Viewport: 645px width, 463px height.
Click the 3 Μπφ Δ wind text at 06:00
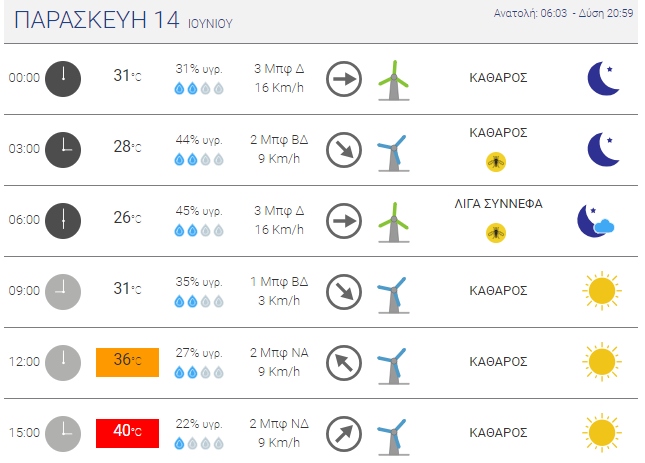coord(279,211)
